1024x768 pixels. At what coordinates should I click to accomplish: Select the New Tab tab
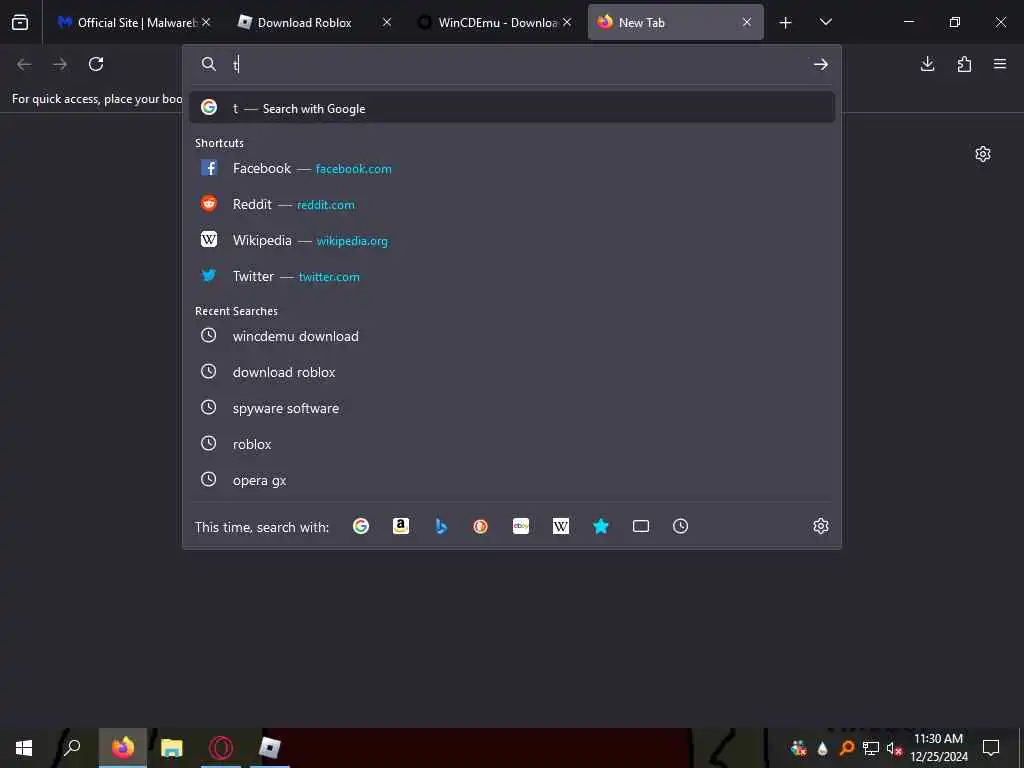coord(675,22)
